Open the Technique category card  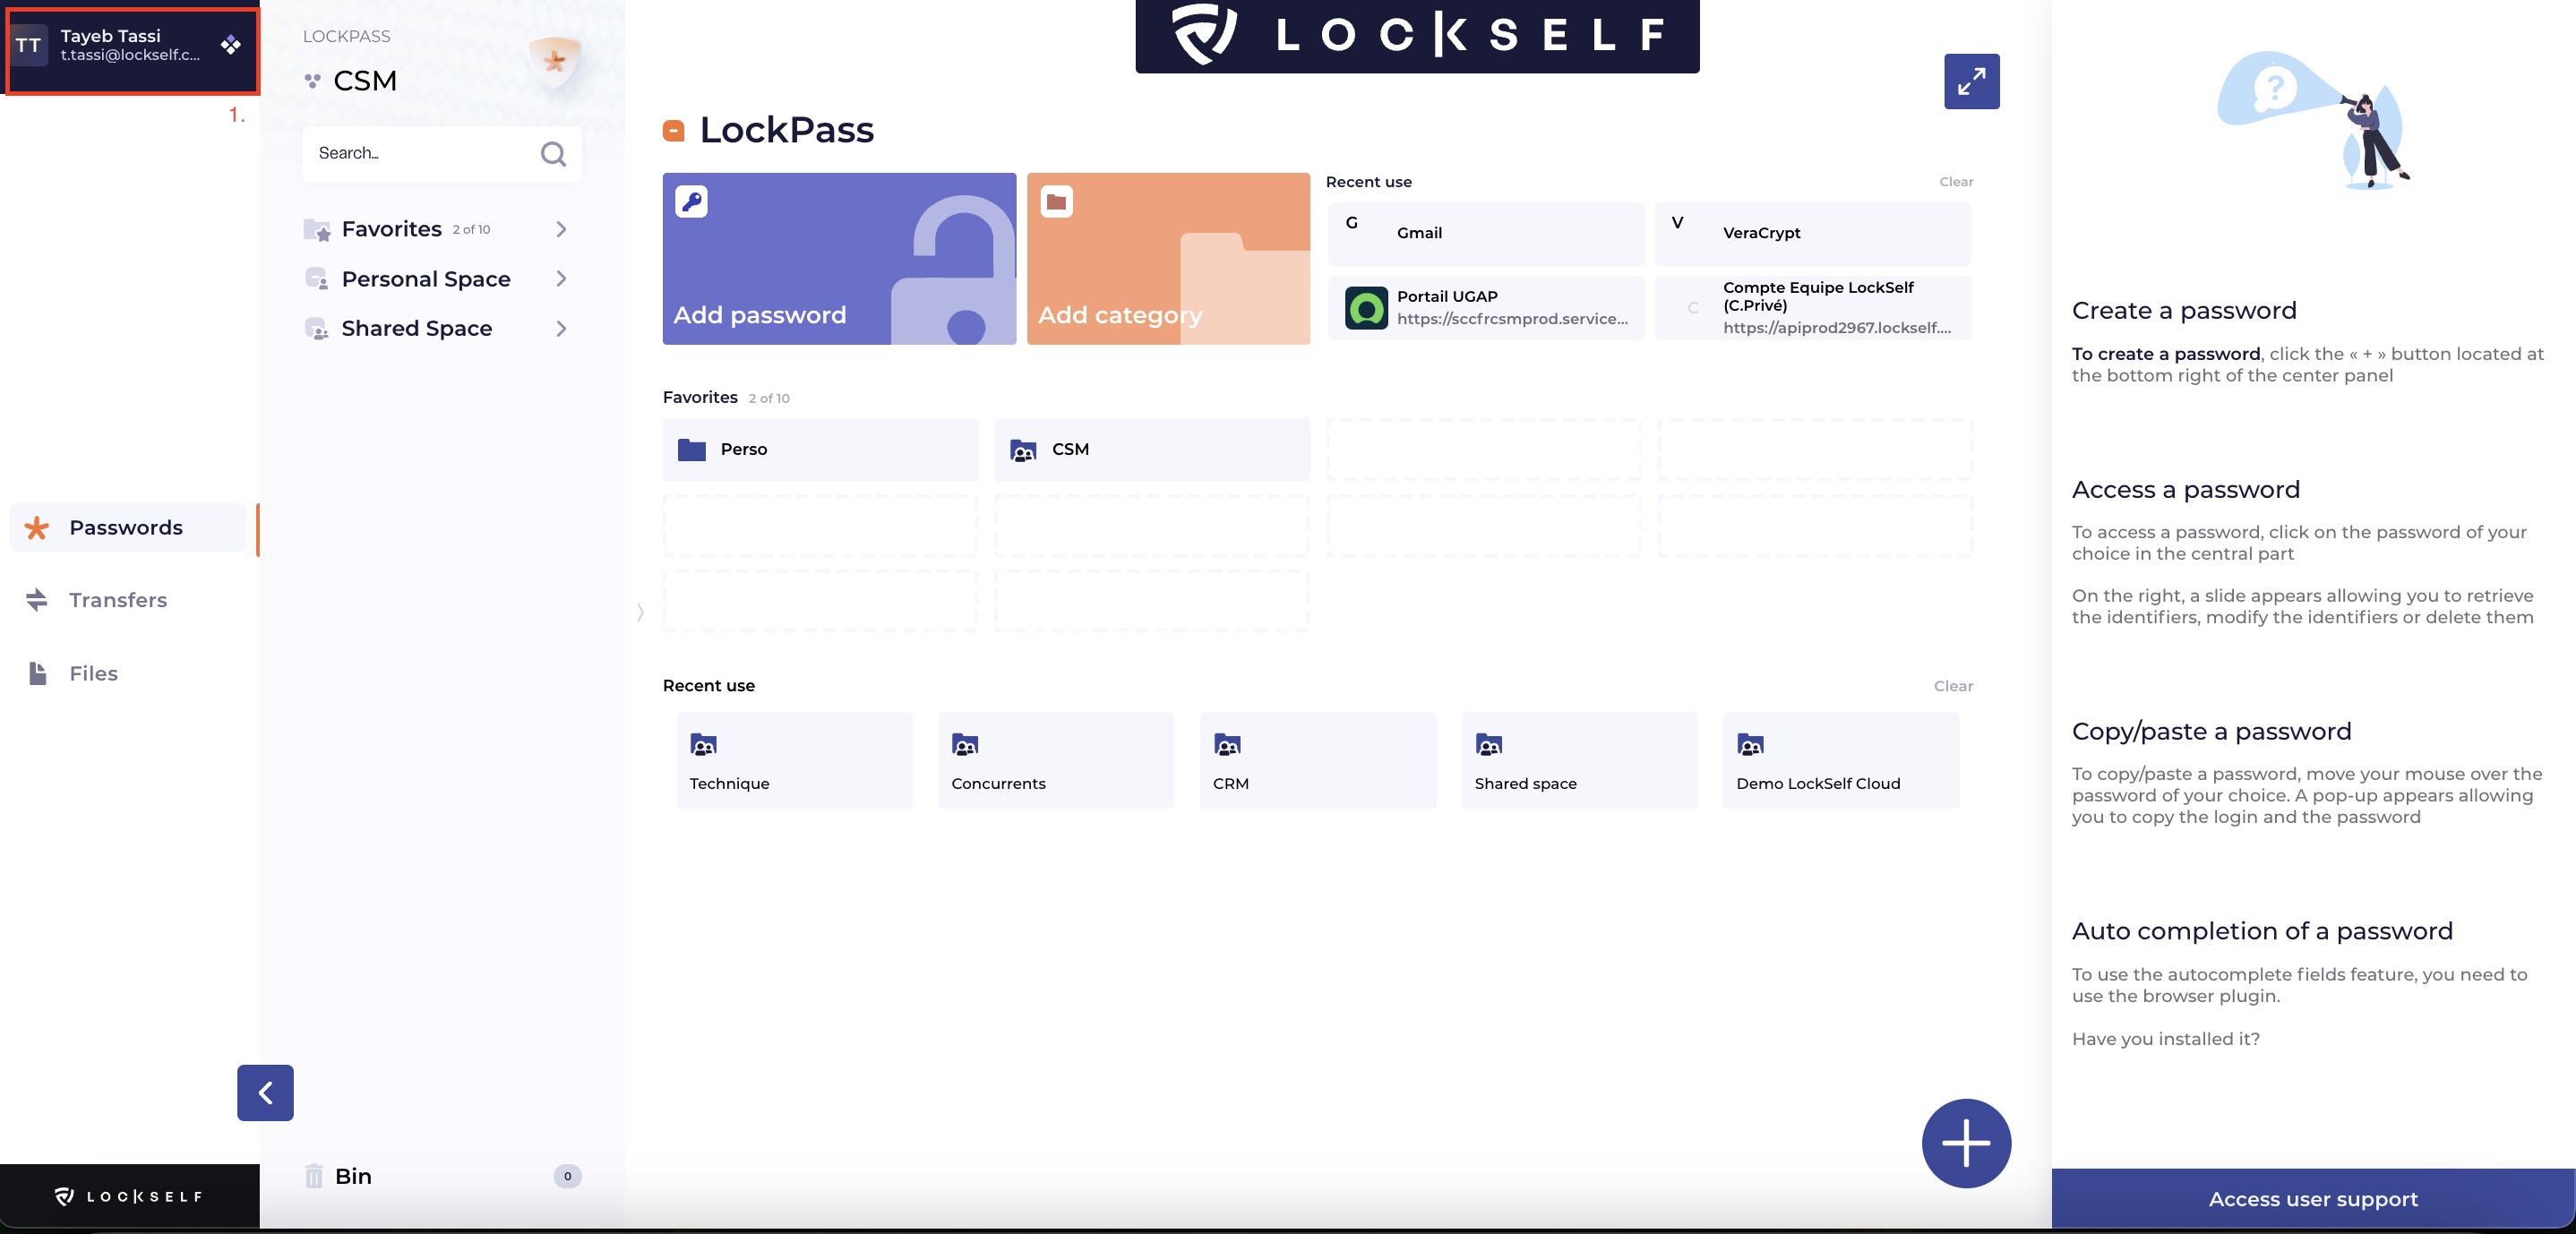794,760
